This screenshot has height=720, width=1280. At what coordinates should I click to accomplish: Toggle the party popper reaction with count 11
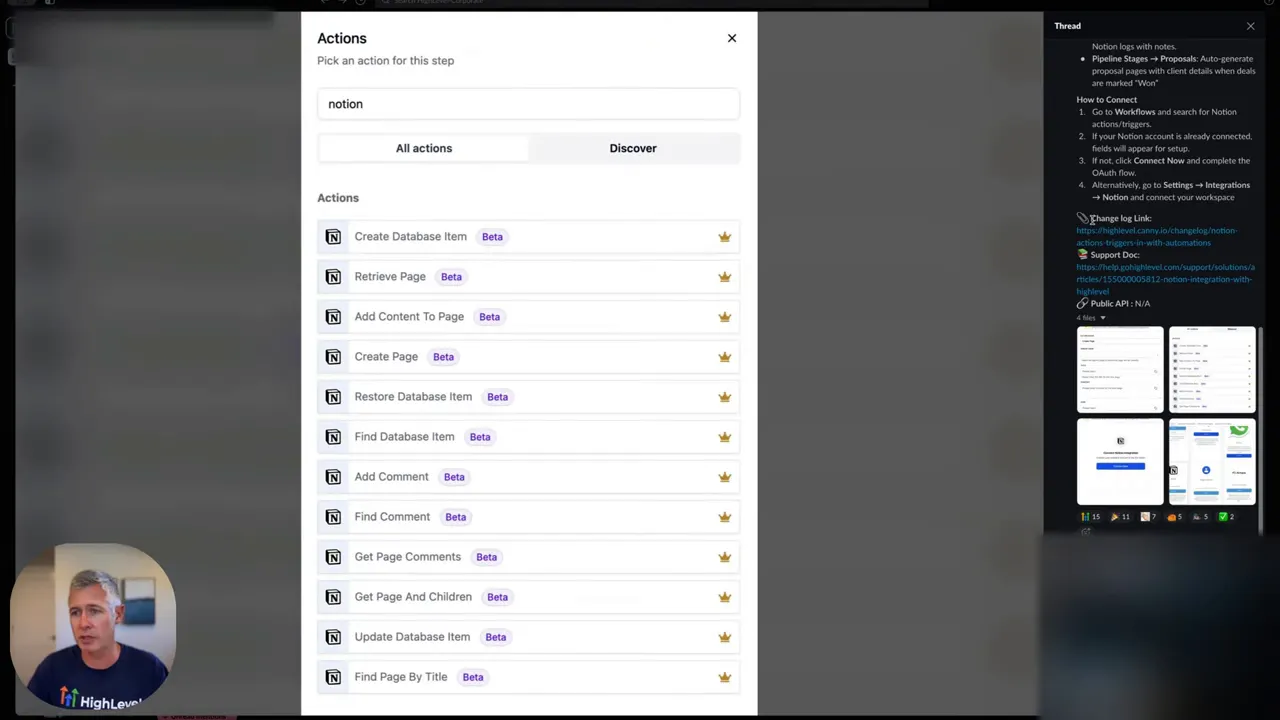pos(1118,516)
